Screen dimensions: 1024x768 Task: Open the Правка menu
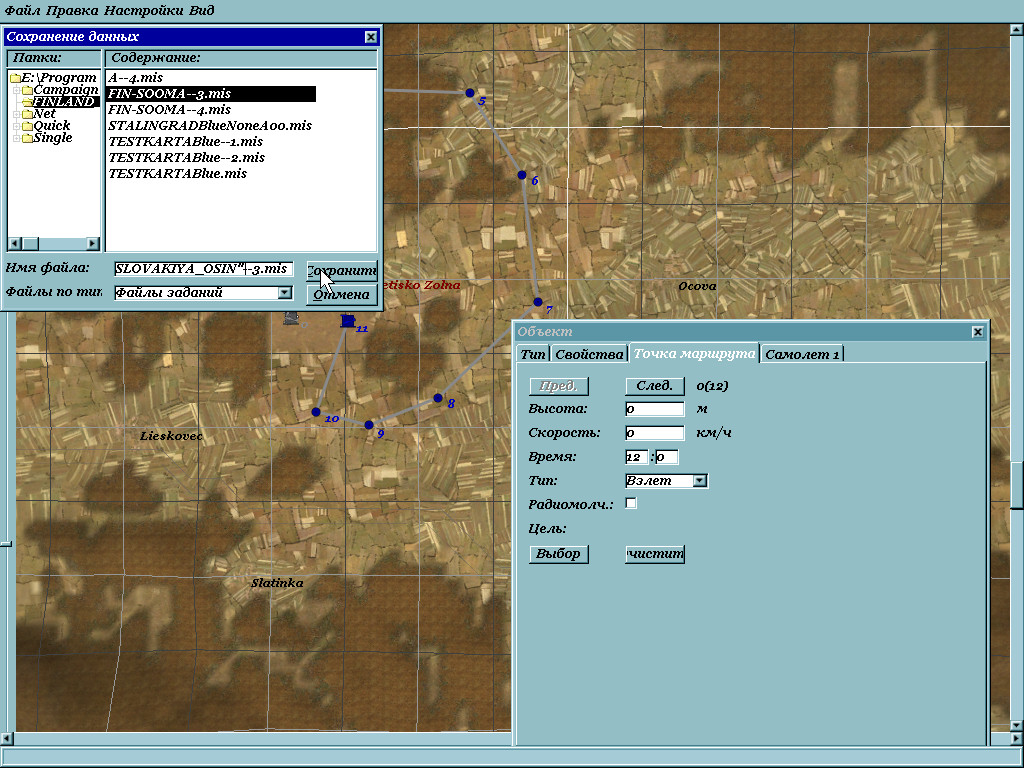click(72, 10)
